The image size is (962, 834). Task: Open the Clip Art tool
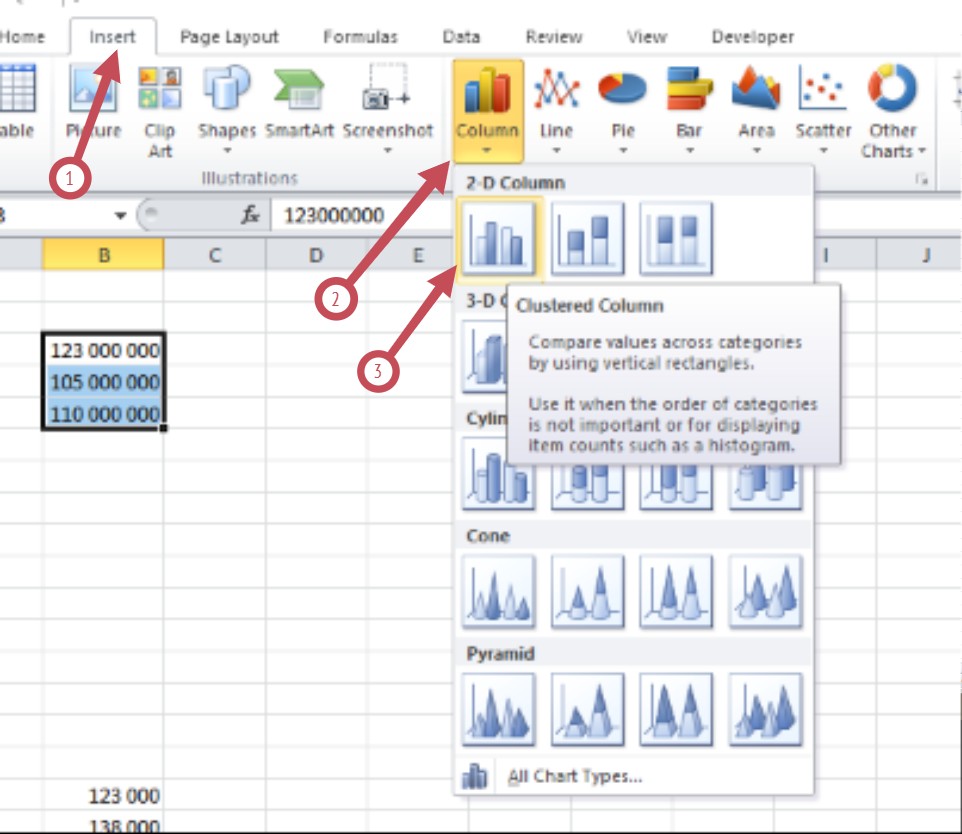pos(159,110)
